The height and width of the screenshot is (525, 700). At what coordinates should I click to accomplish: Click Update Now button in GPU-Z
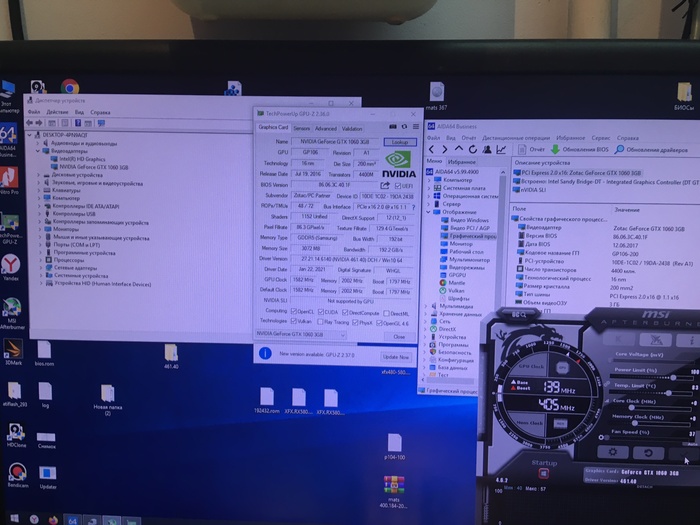pyautogui.click(x=396, y=357)
